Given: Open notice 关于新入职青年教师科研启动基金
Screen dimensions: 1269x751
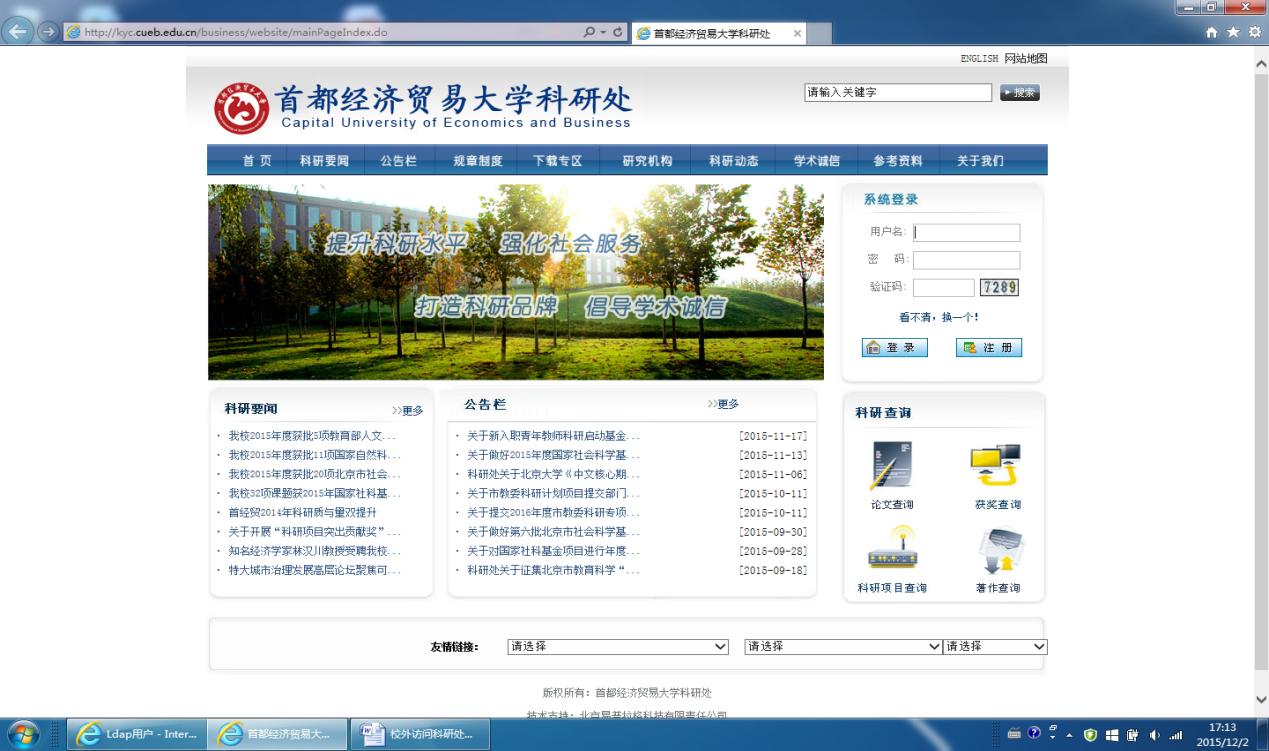Looking at the screenshot, I should 553,436.
